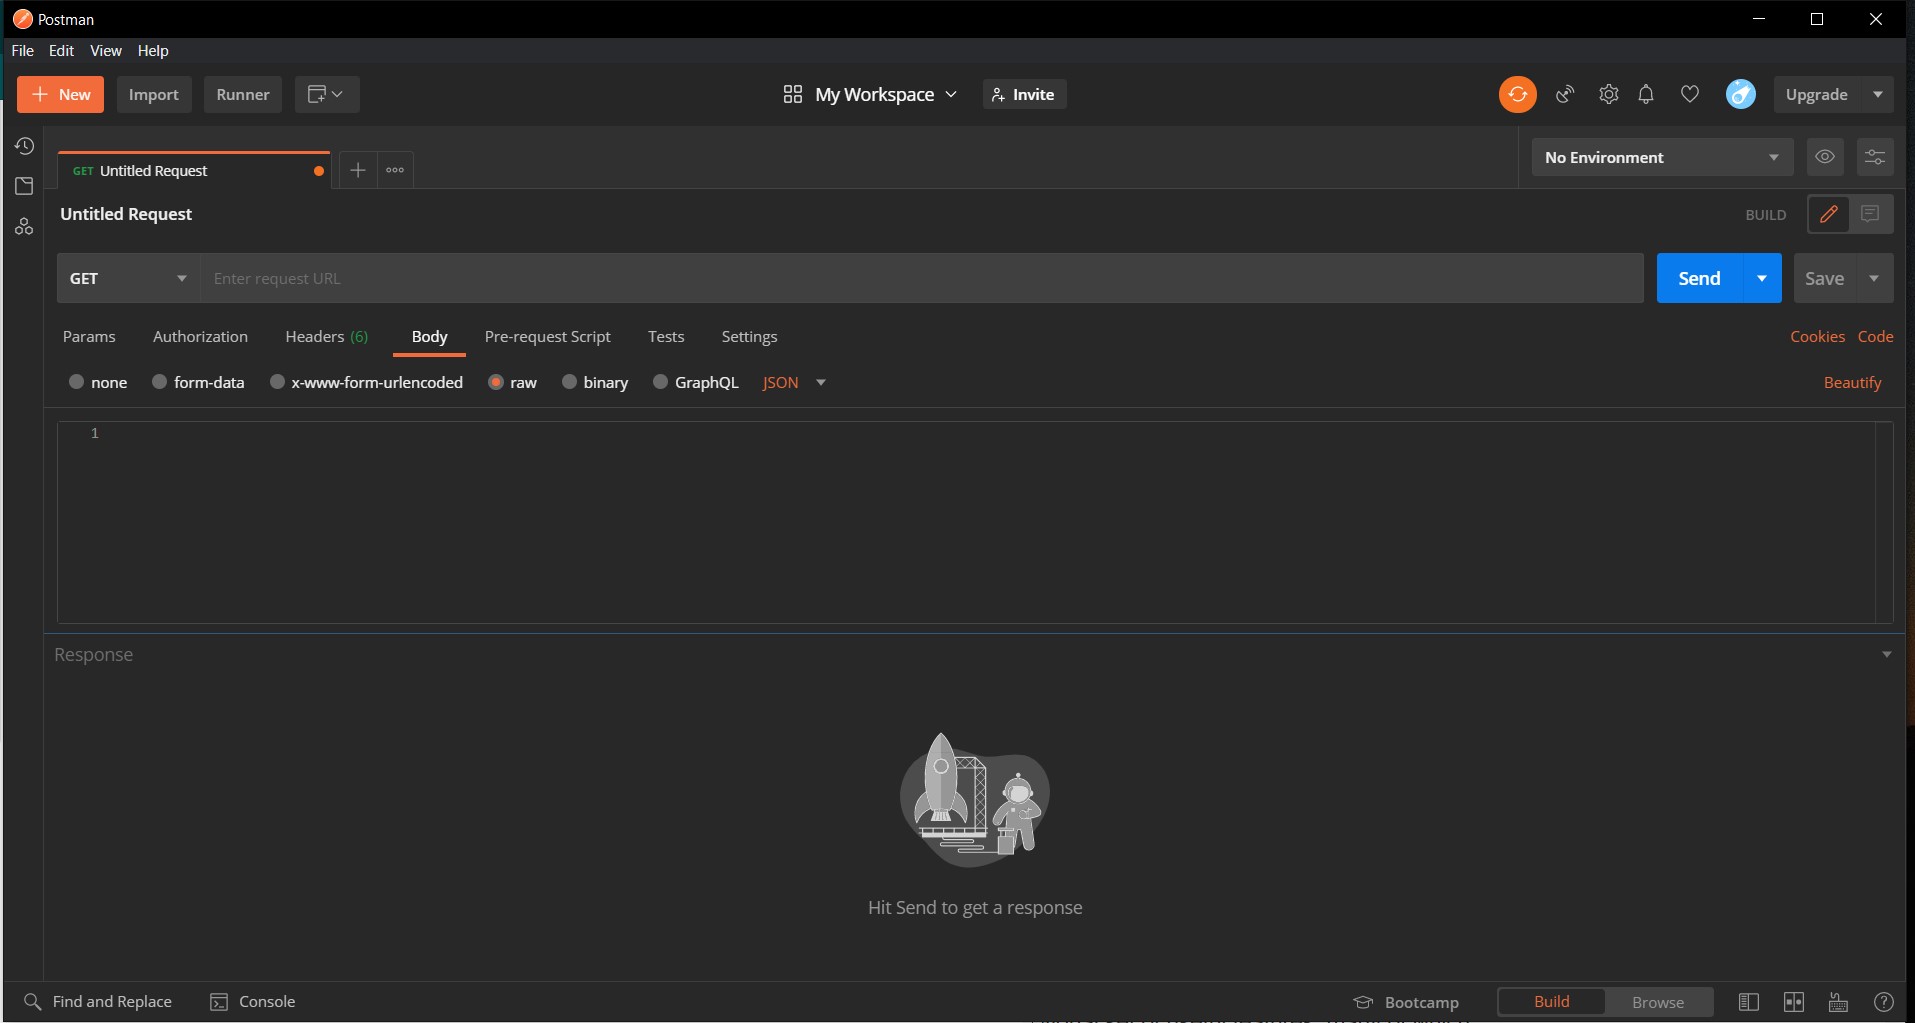Click the heart icon in header
This screenshot has width=1915, height=1023.
1690,94
